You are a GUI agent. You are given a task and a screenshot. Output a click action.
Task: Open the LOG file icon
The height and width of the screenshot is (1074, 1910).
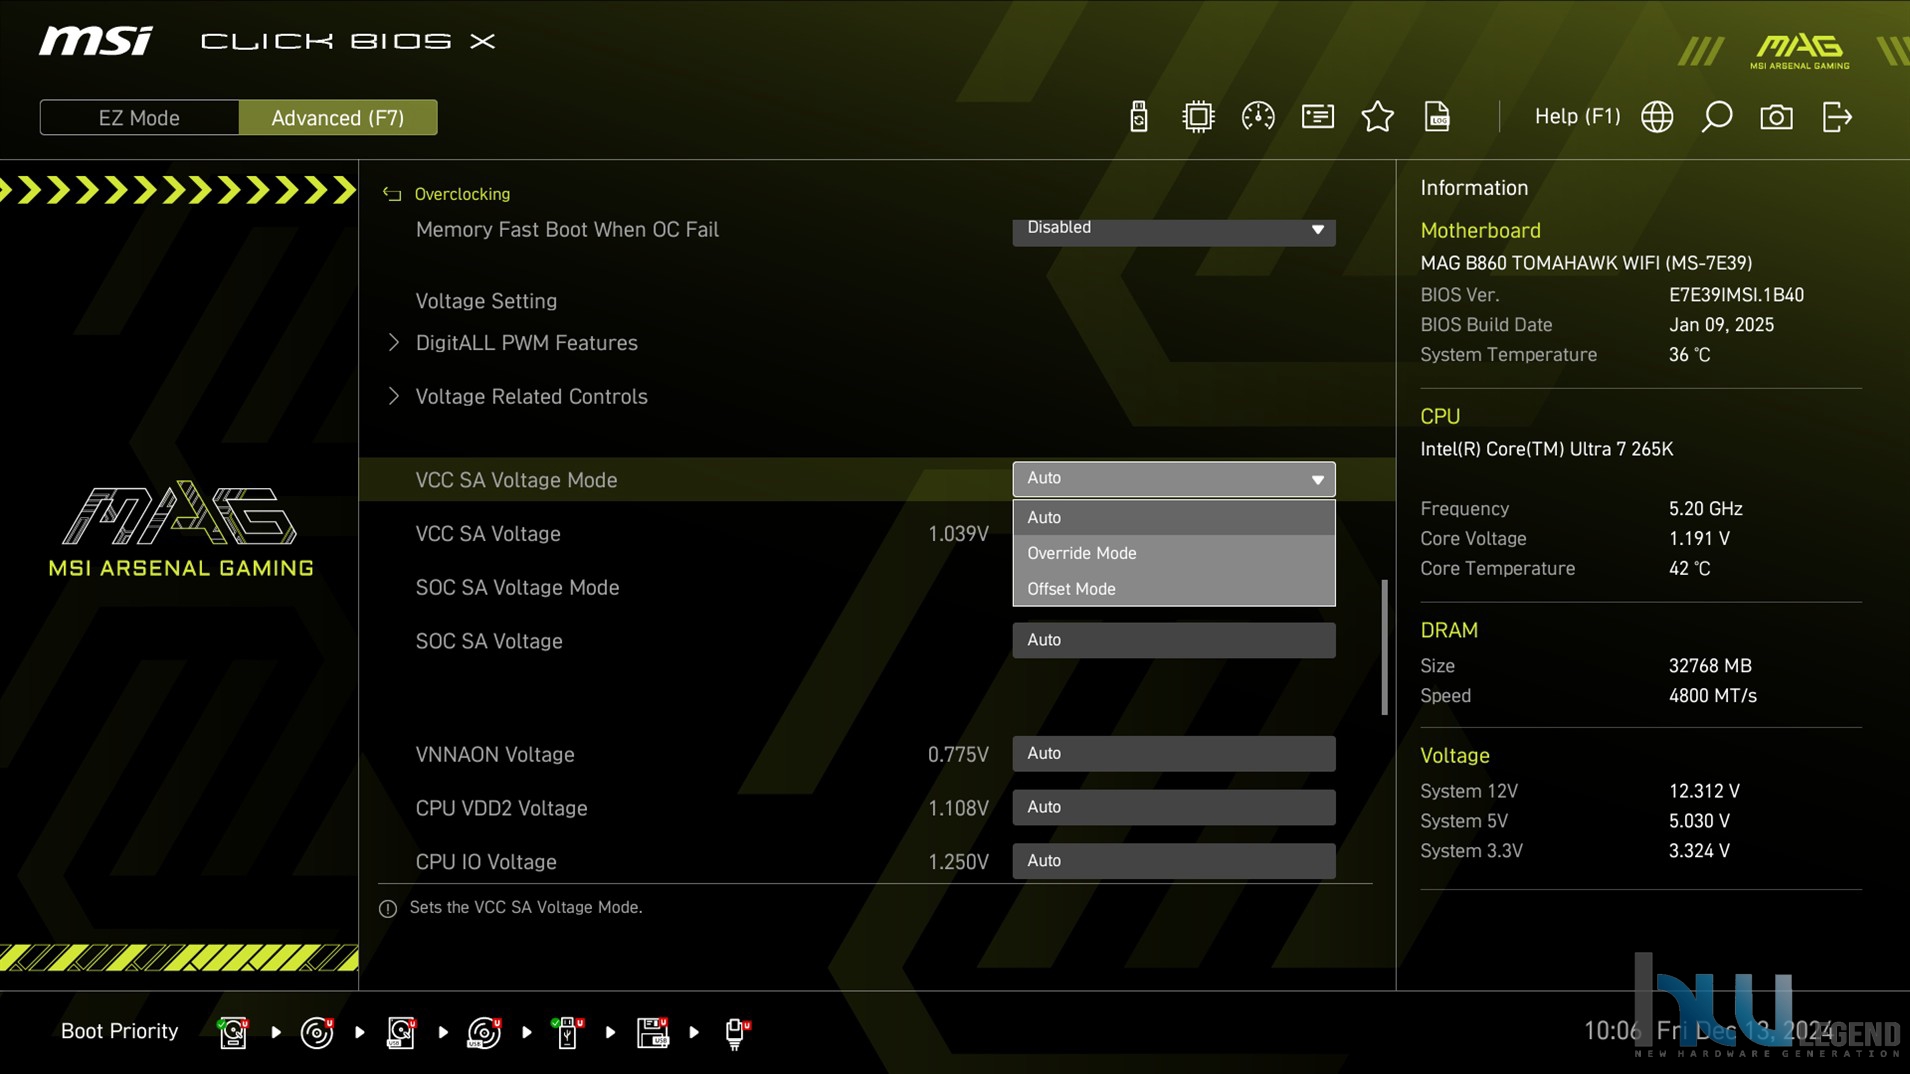[x=1437, y=117]
